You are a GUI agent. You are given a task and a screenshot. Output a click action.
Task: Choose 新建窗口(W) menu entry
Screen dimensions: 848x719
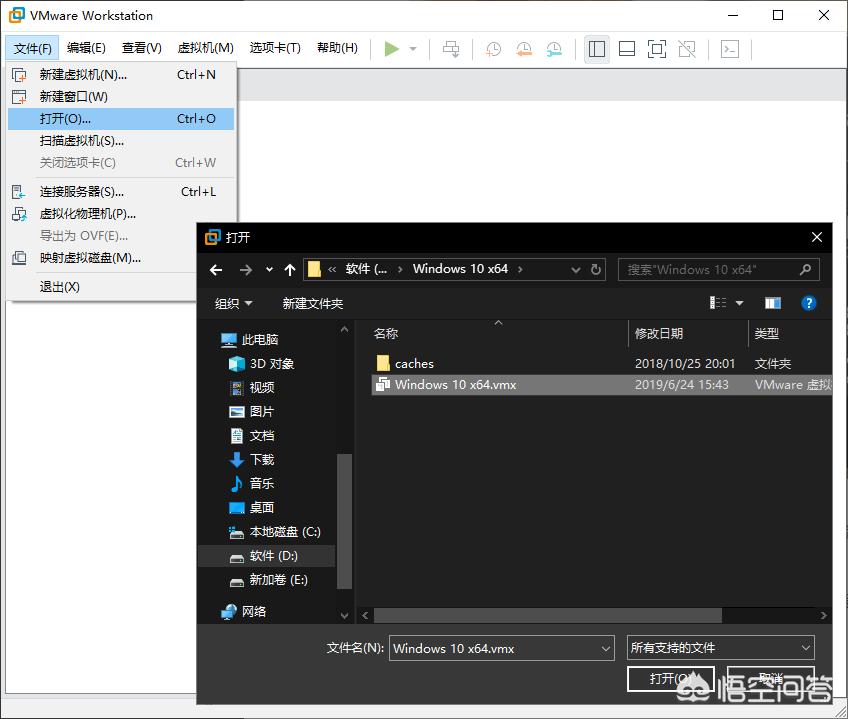coord(121,97)
